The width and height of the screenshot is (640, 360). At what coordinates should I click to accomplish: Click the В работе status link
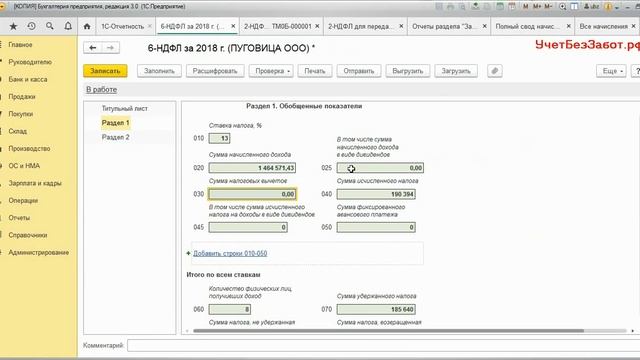101,90
